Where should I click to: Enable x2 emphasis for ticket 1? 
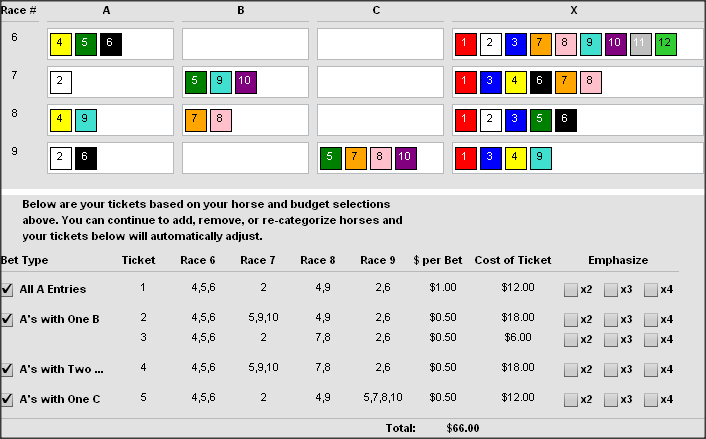point(571,290)
